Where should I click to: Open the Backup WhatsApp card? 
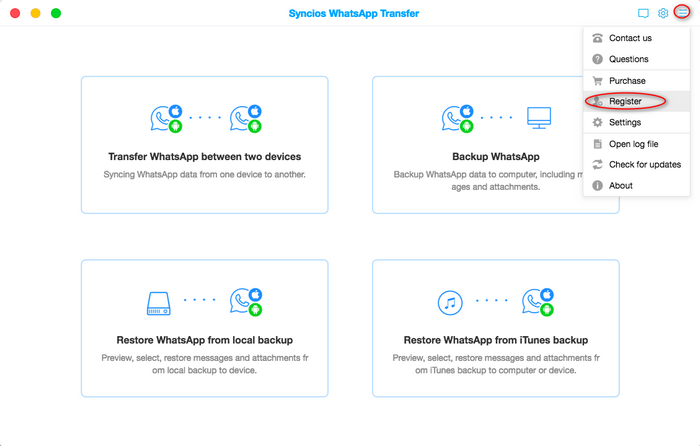point(496,145)
